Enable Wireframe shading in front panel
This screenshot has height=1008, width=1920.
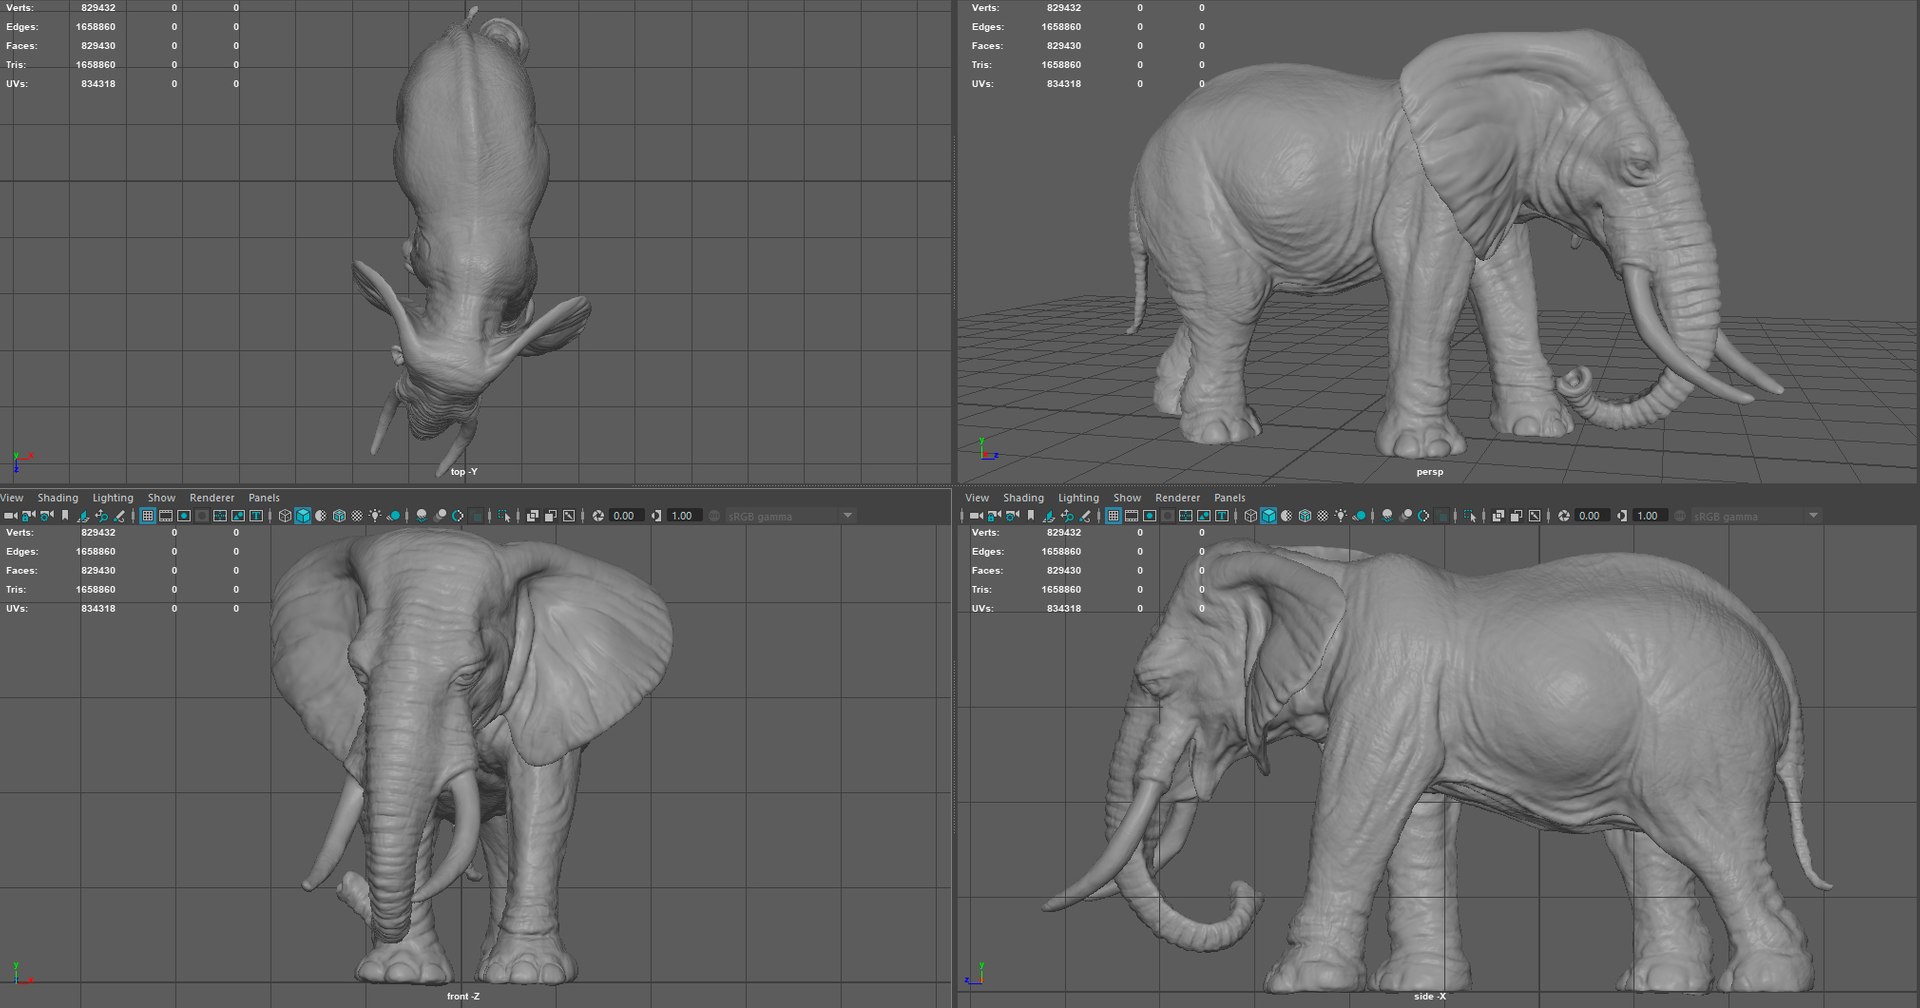[x=285, y=516]
